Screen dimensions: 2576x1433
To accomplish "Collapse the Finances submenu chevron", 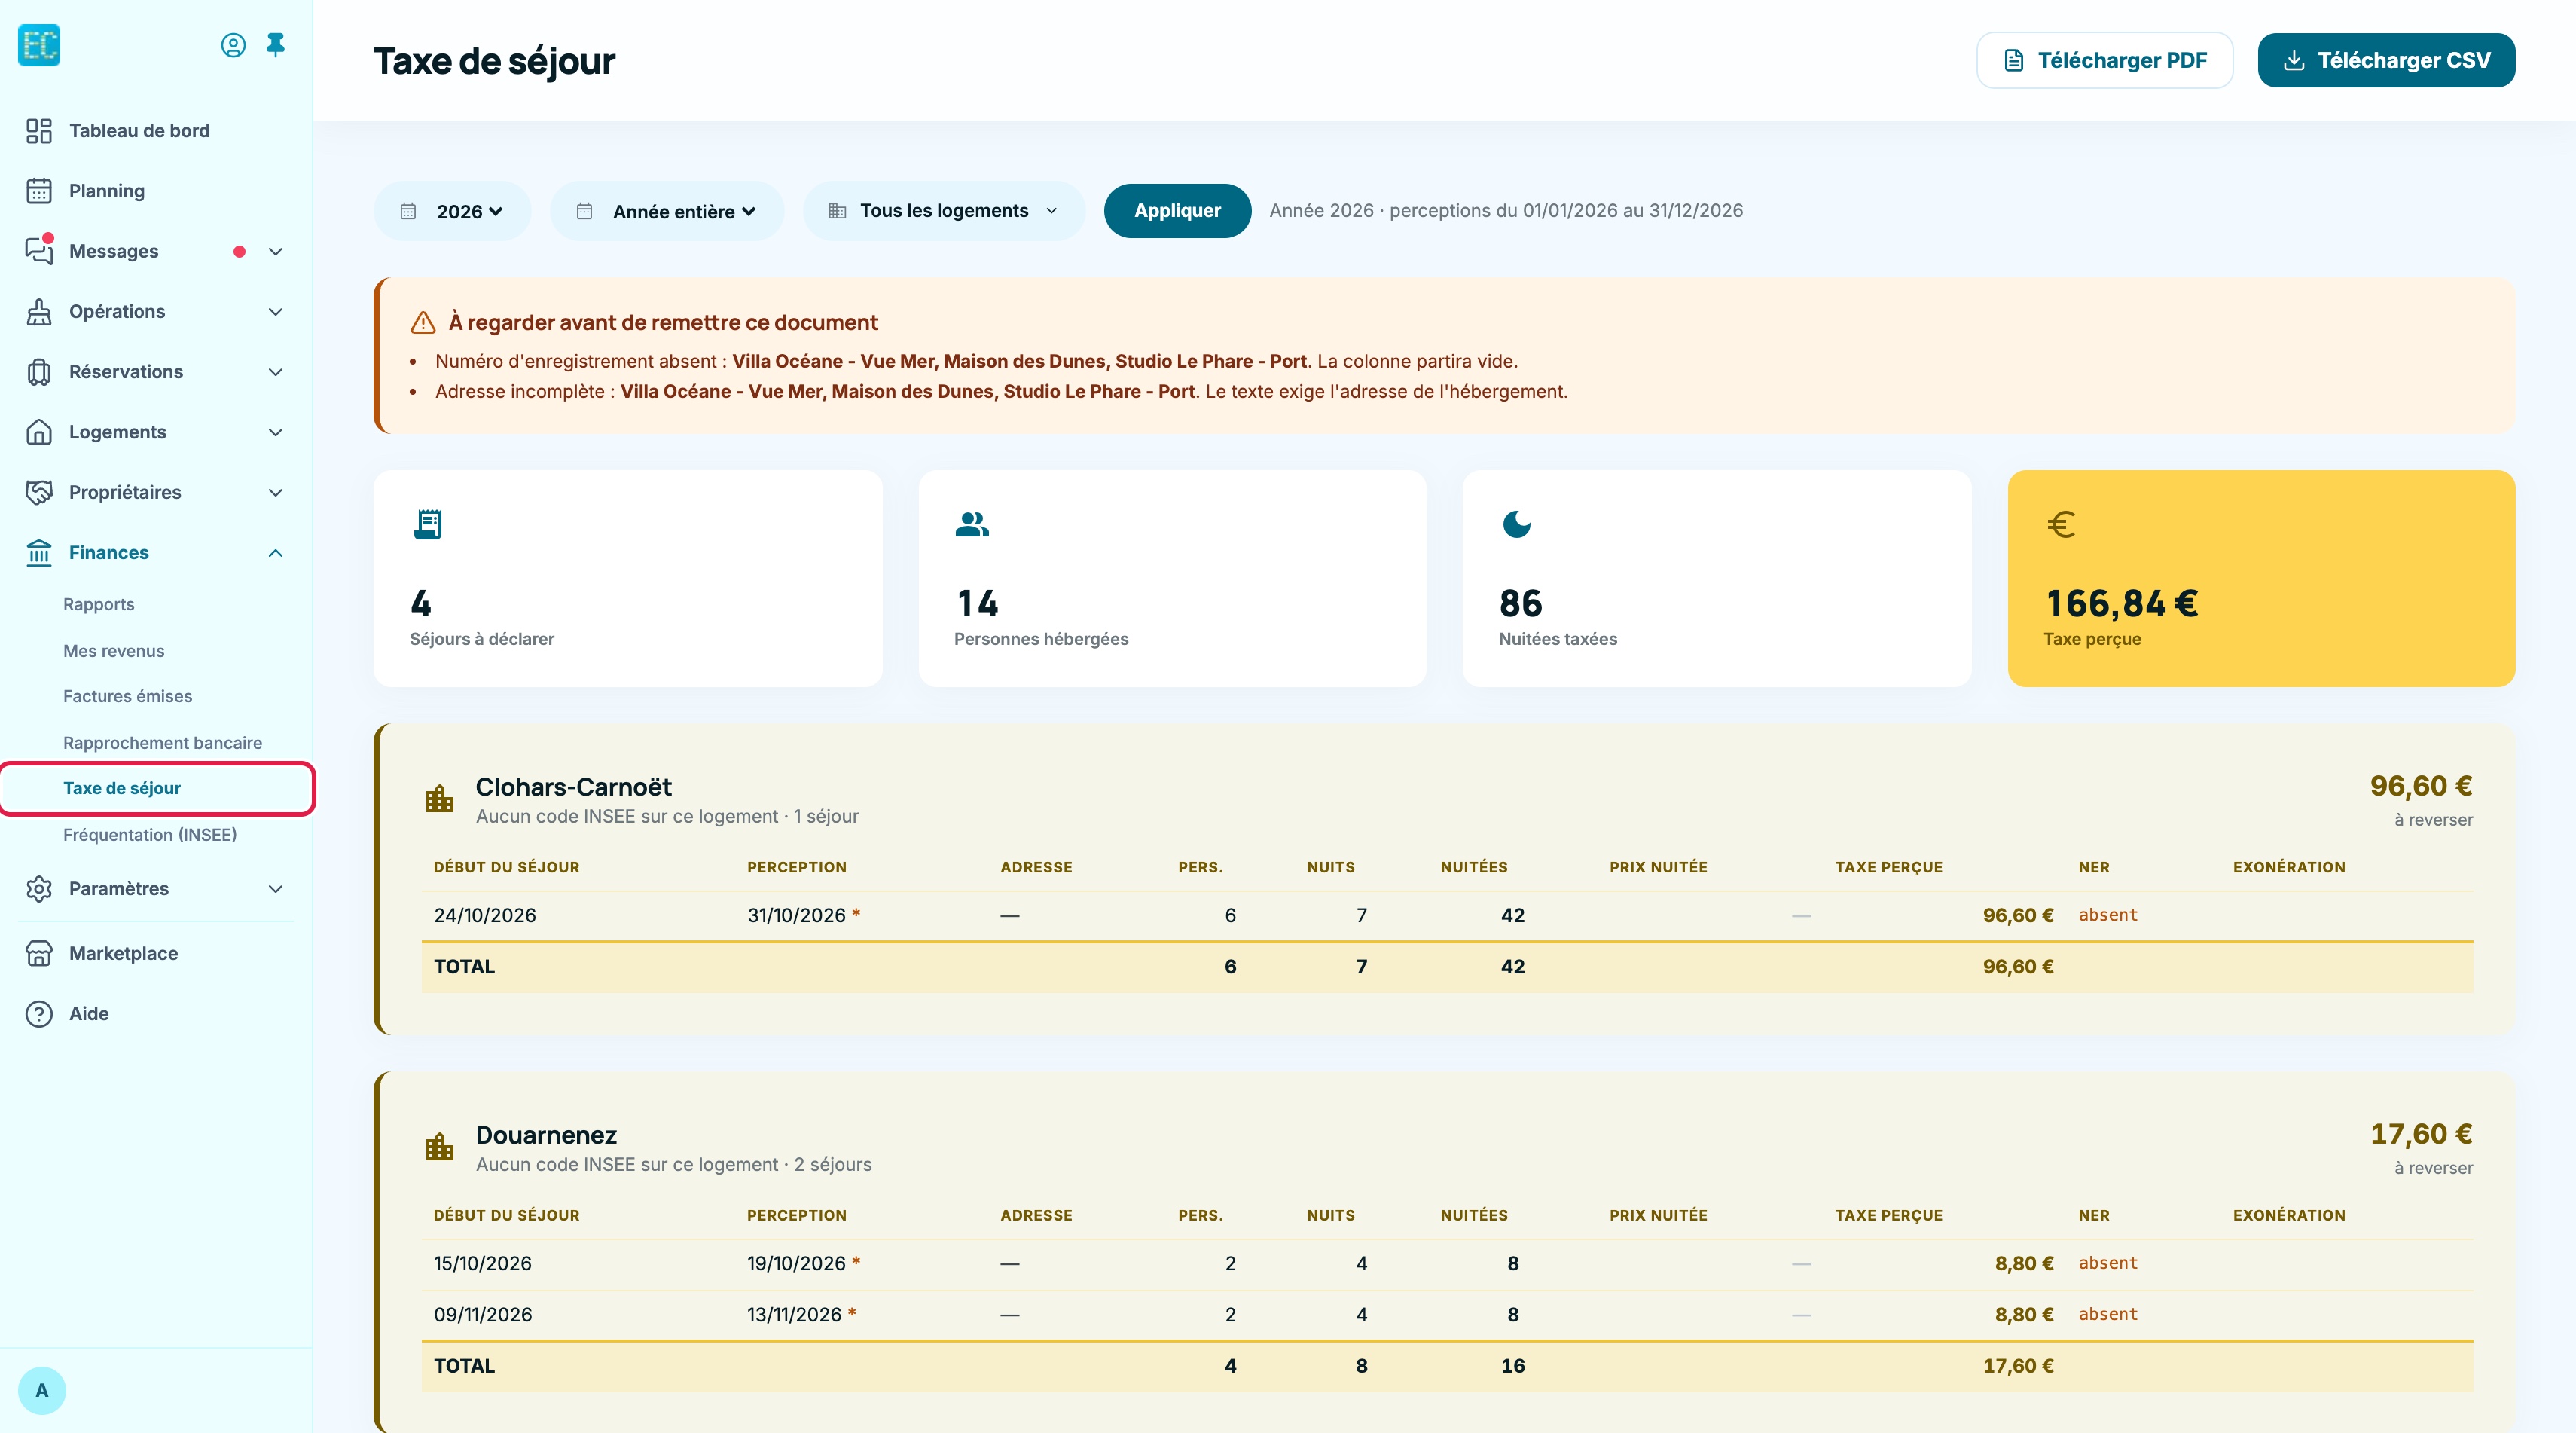I will (x=276, y=553).
